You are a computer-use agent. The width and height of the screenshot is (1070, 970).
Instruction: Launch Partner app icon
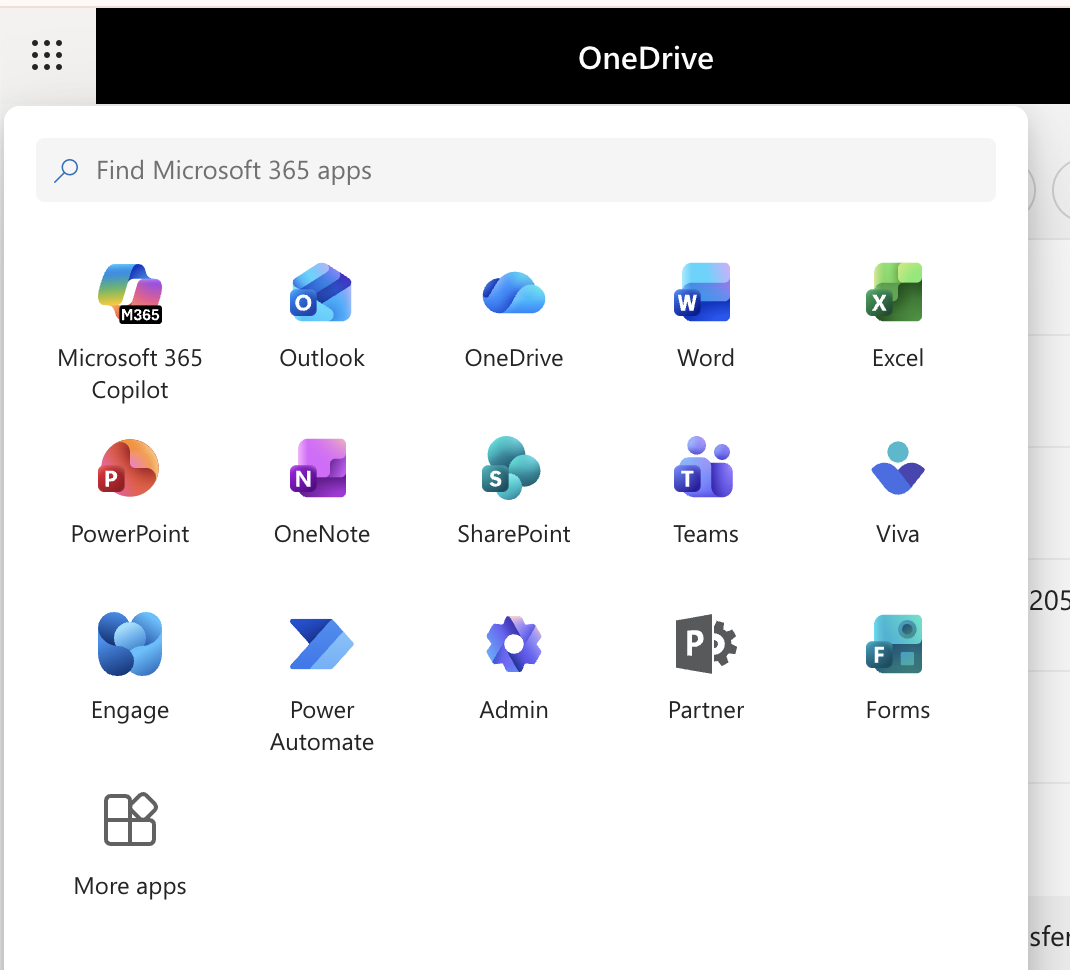click(706, 644)
